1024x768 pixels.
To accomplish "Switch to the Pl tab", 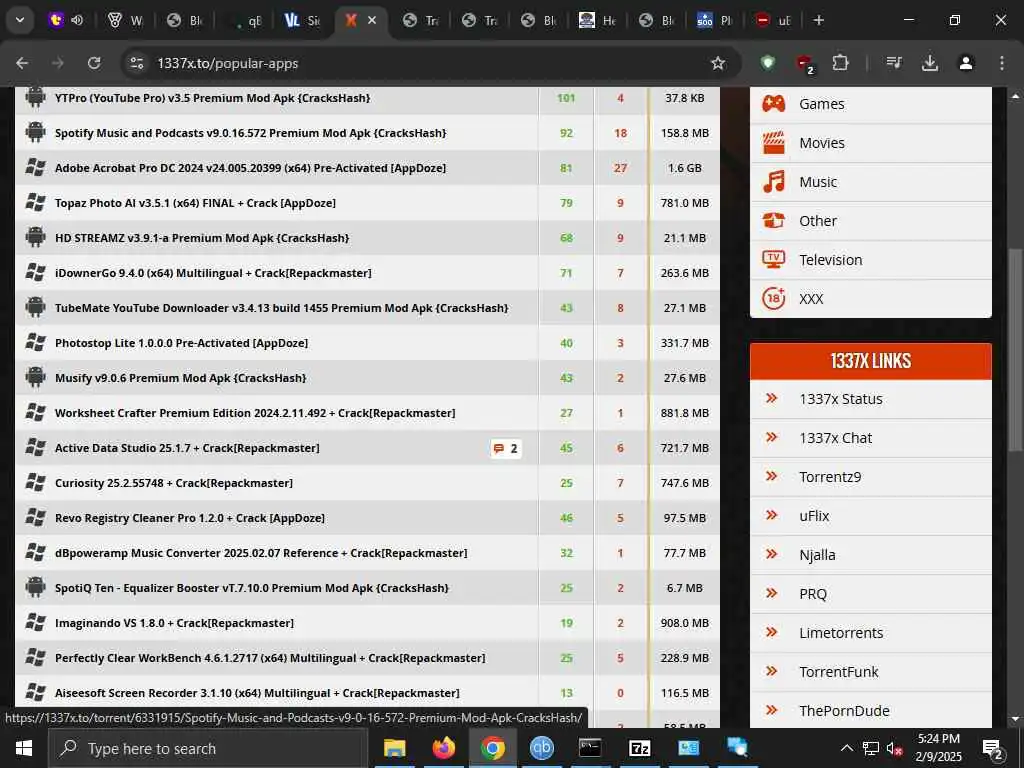I will click(716, 20).
